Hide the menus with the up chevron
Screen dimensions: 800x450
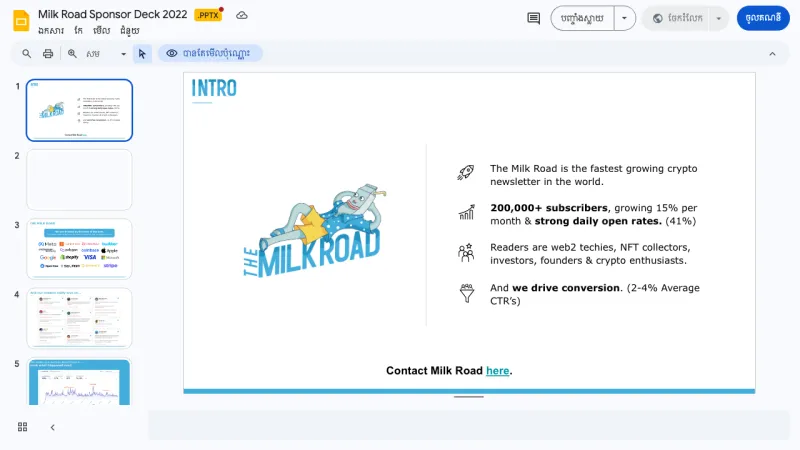point(772,54)
